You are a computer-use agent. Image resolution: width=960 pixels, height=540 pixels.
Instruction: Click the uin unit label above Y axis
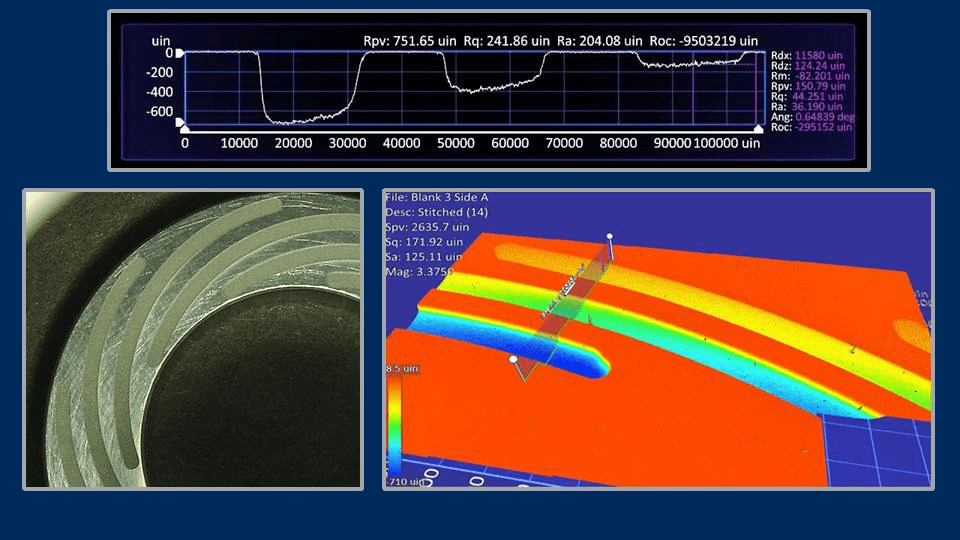pos(160,40)
